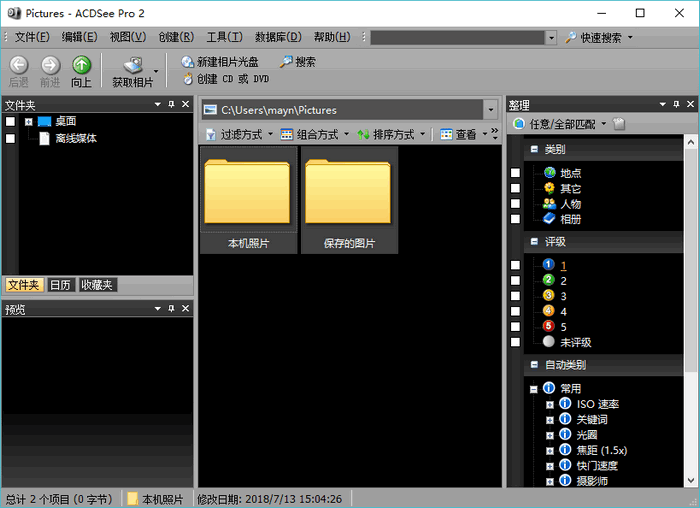
Task: Click 新建相片光盘 toolbar item
Action: (x=220, y=62)
